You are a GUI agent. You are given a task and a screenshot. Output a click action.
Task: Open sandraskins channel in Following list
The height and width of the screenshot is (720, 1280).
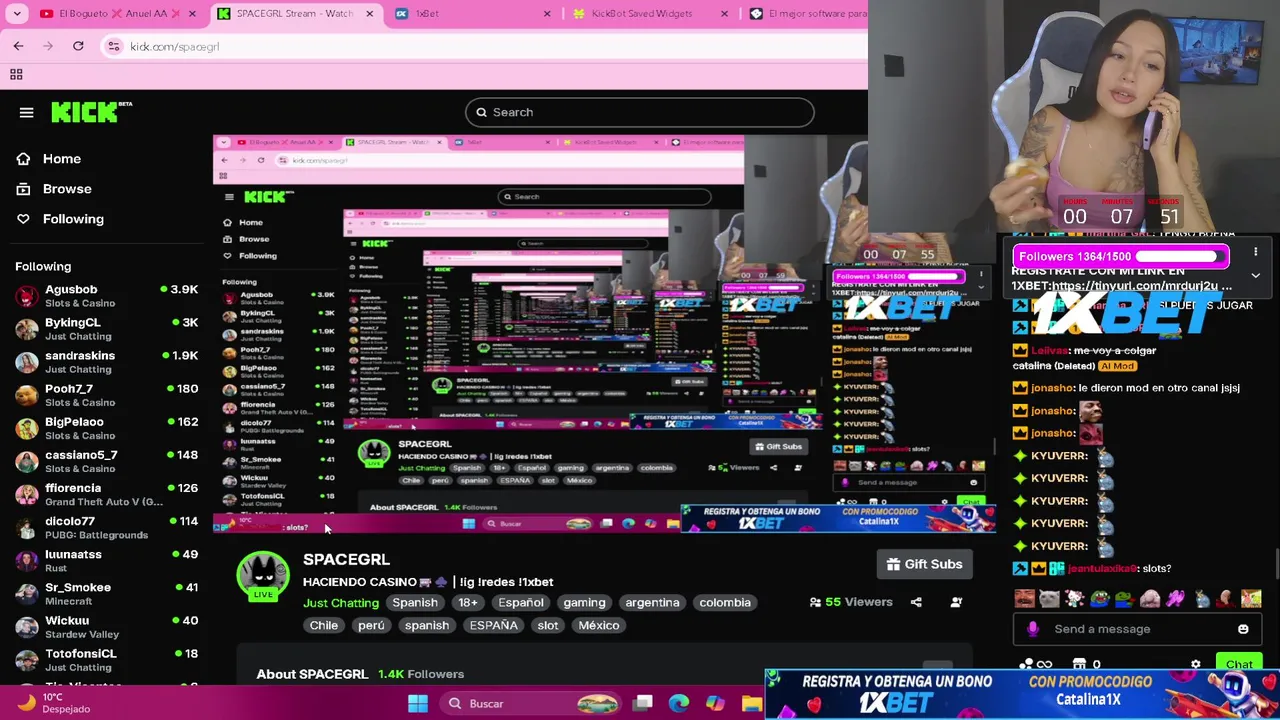coord(107,362)
